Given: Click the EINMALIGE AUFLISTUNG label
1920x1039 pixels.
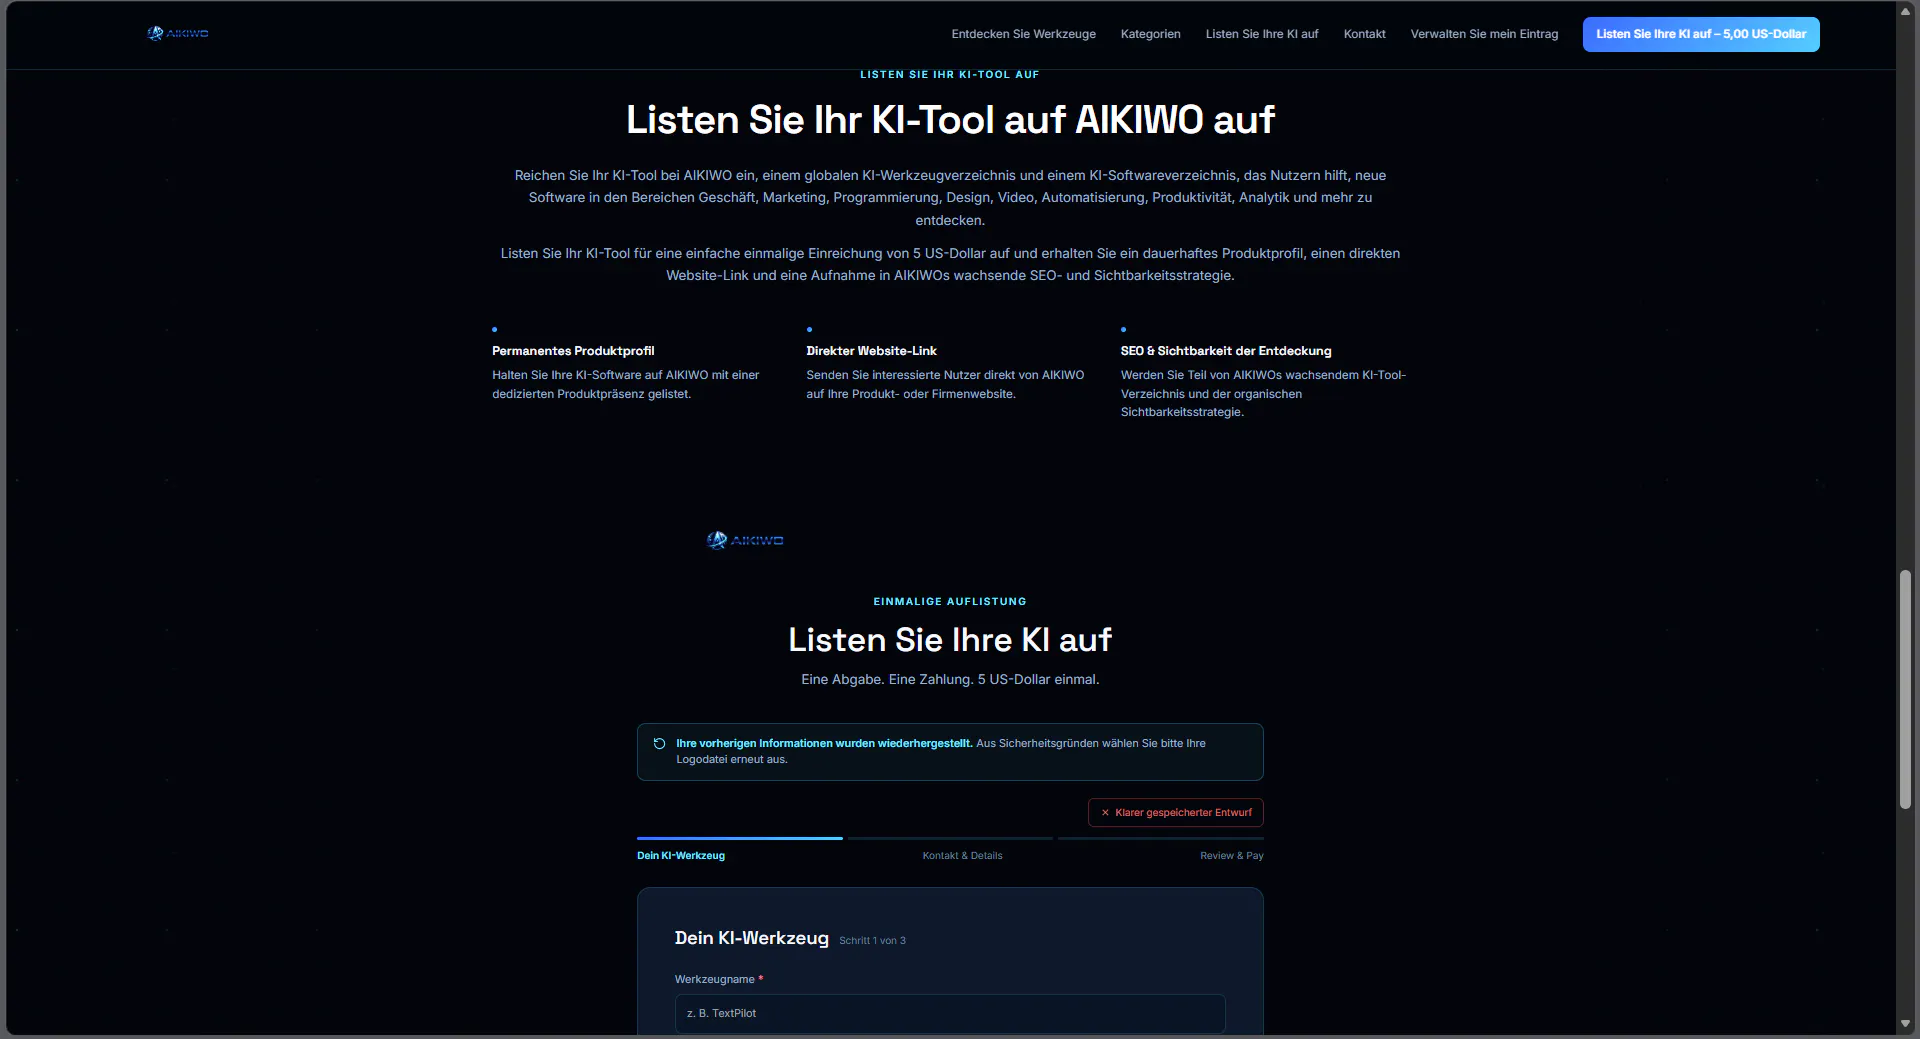Looking at the screenshot, I should click(x=950, y=601).
